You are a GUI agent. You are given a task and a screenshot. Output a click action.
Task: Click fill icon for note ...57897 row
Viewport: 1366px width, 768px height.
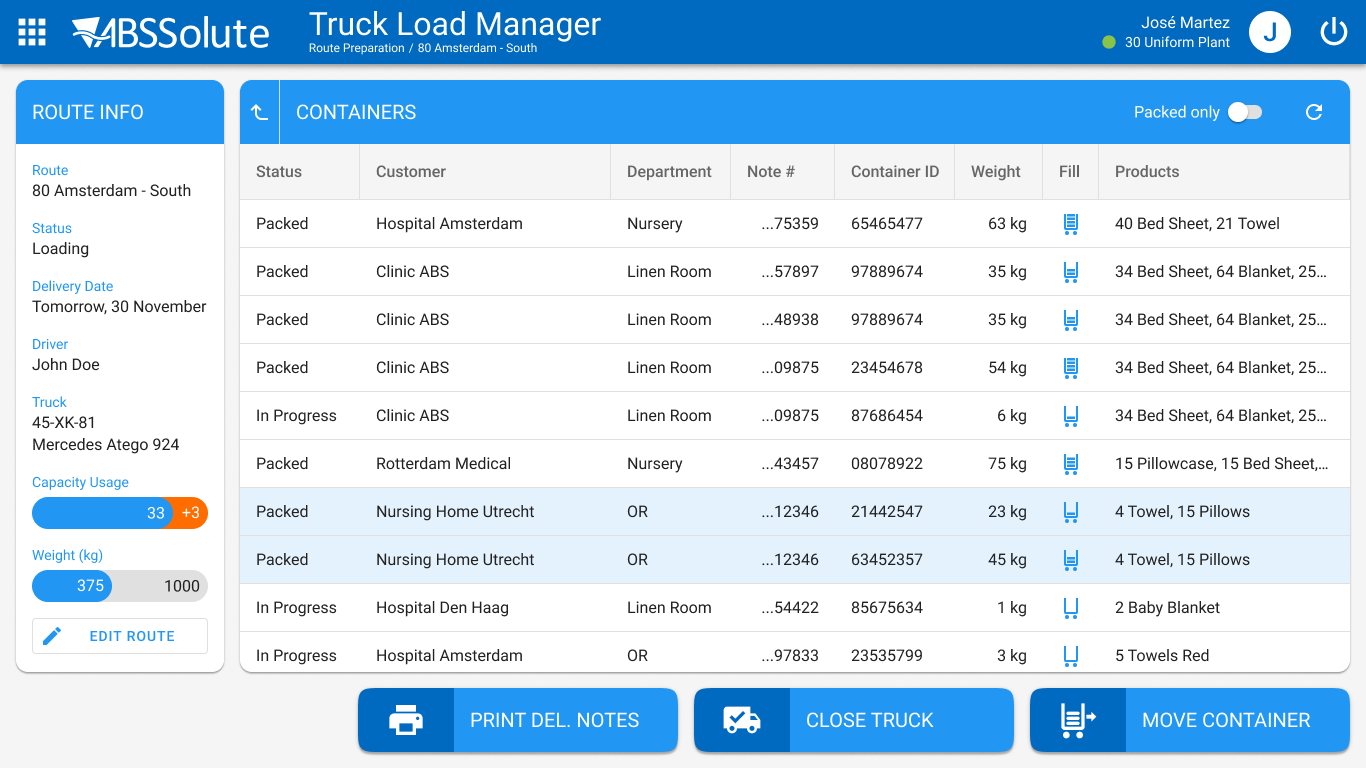point(1071,272)
